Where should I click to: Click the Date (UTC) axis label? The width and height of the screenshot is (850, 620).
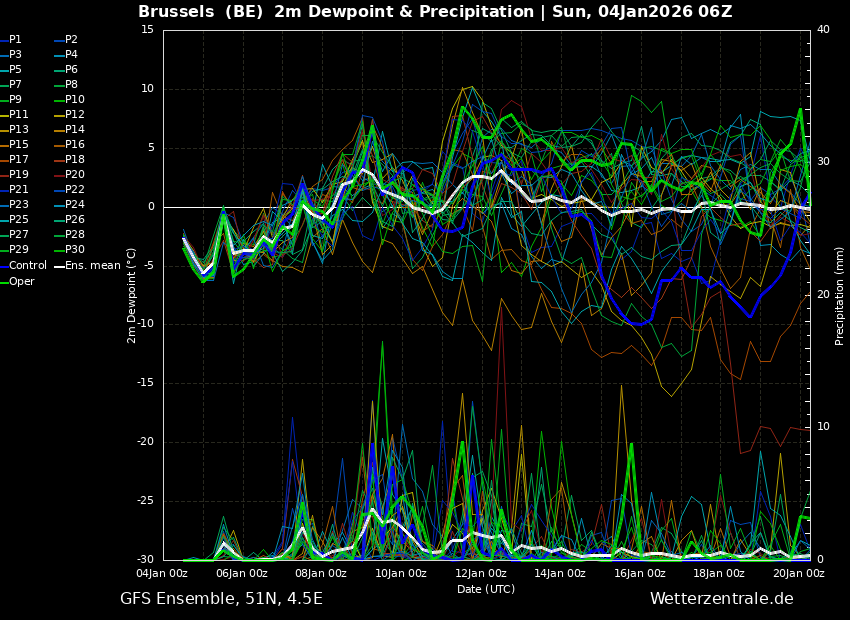tap(486, 589)
